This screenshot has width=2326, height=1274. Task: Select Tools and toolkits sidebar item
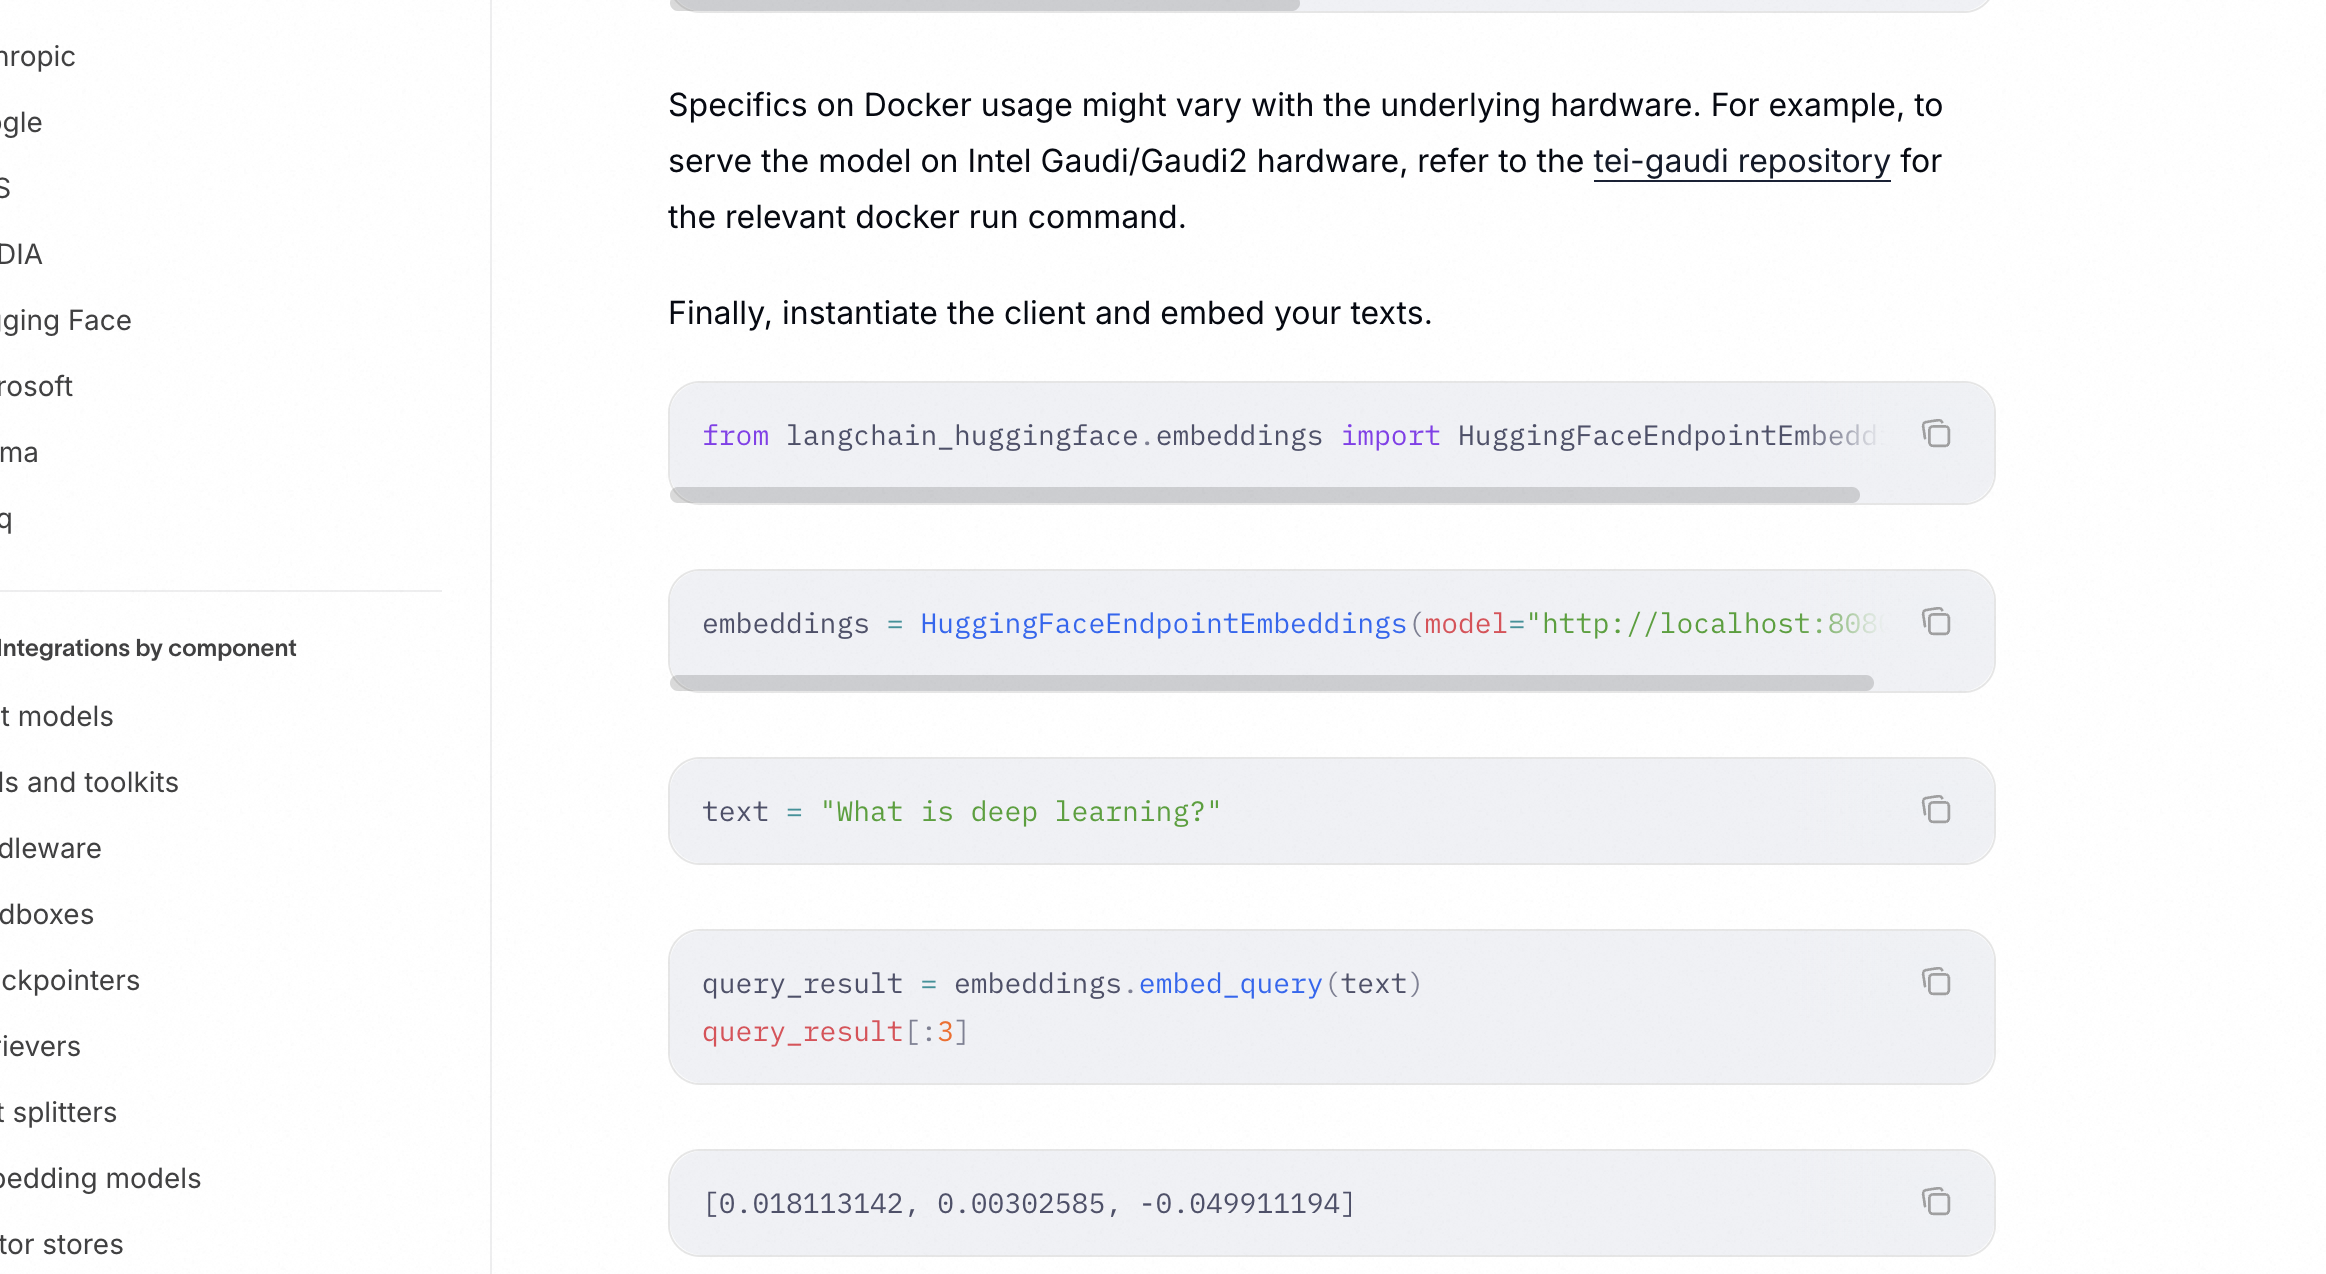pos(90,782)
